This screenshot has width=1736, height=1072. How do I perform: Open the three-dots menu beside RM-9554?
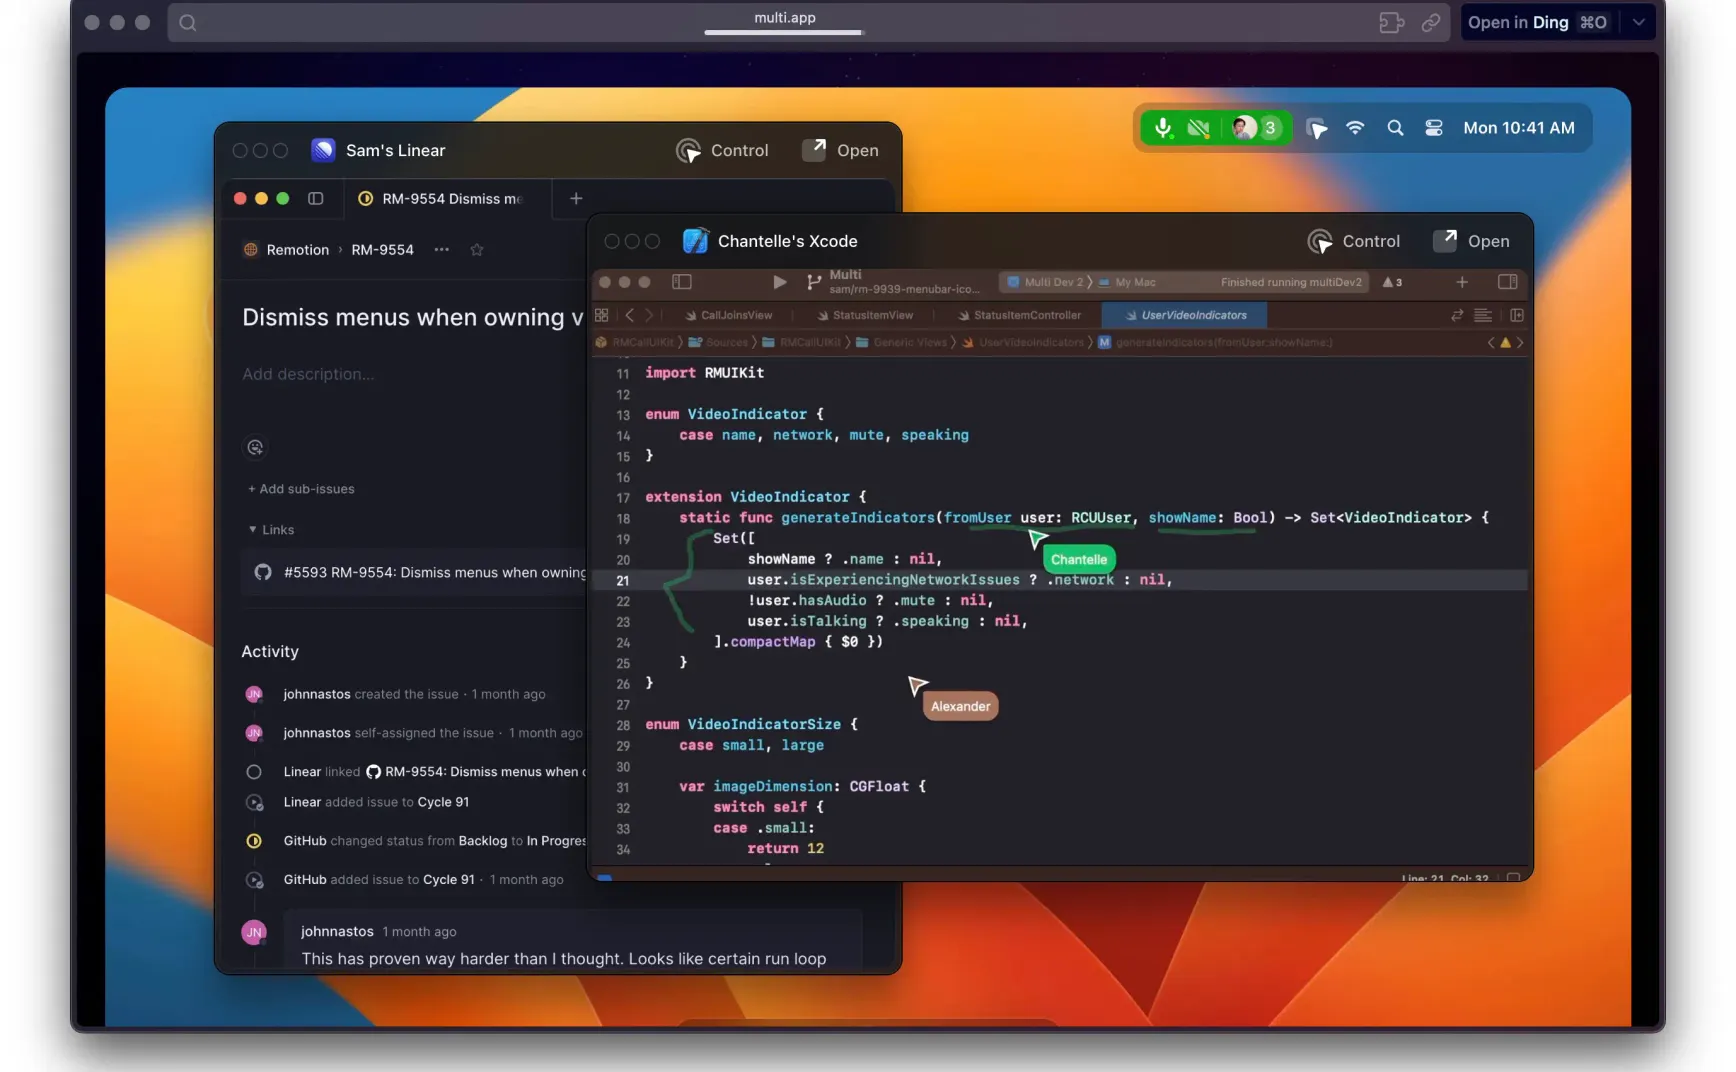point(442,250)
